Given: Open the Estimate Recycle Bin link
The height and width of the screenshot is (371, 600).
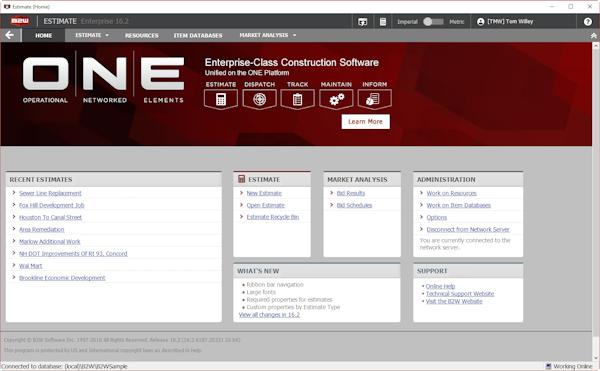Looking at the screenshot, I should point(273,217).
